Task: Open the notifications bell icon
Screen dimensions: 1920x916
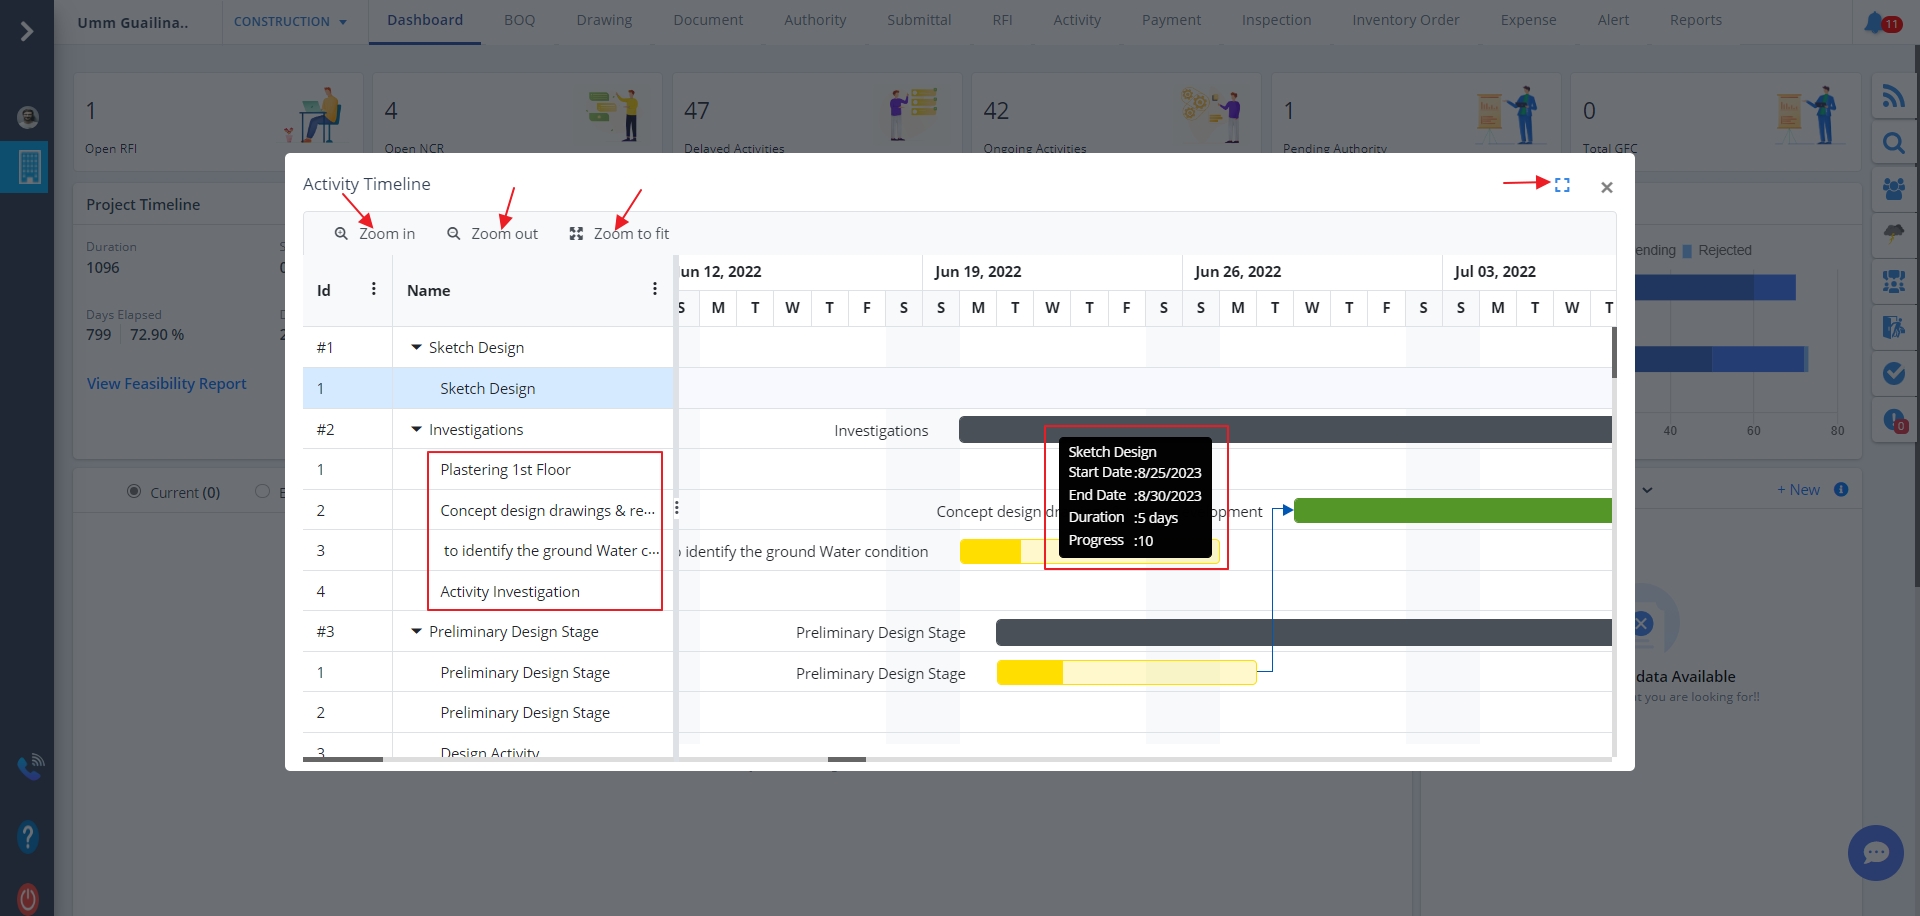Action: 1874,22
